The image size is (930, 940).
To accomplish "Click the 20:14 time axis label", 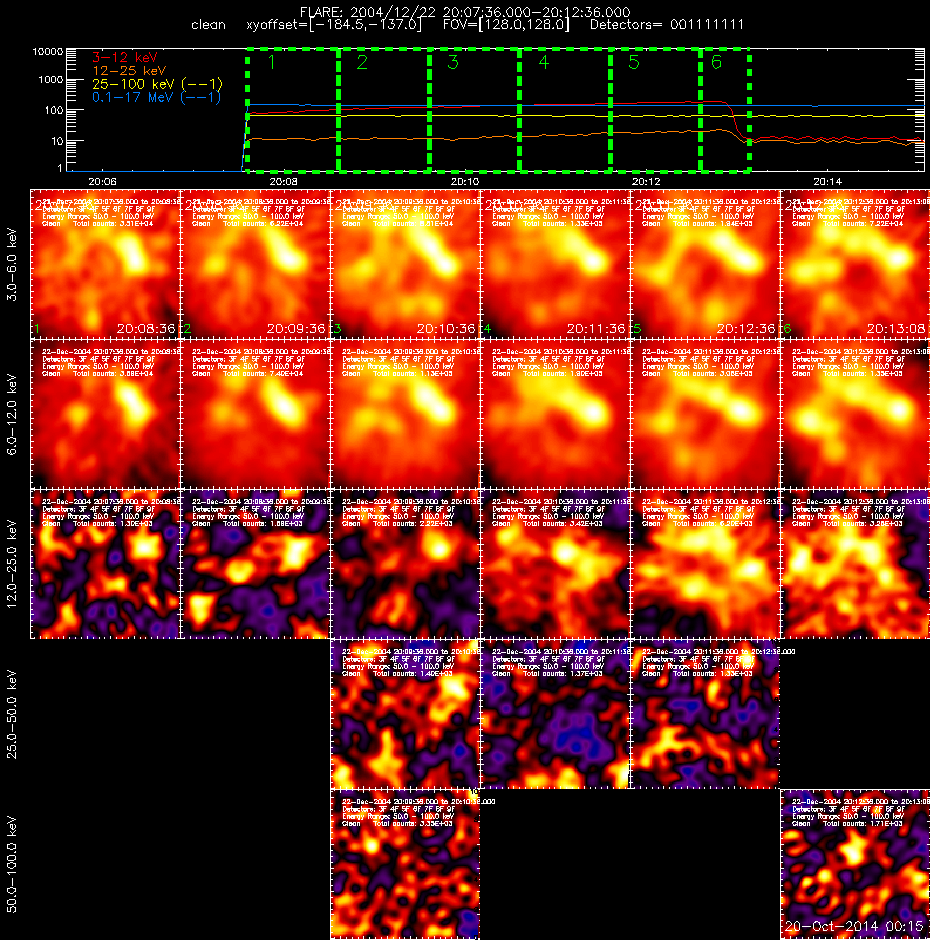I will (827, 181).
